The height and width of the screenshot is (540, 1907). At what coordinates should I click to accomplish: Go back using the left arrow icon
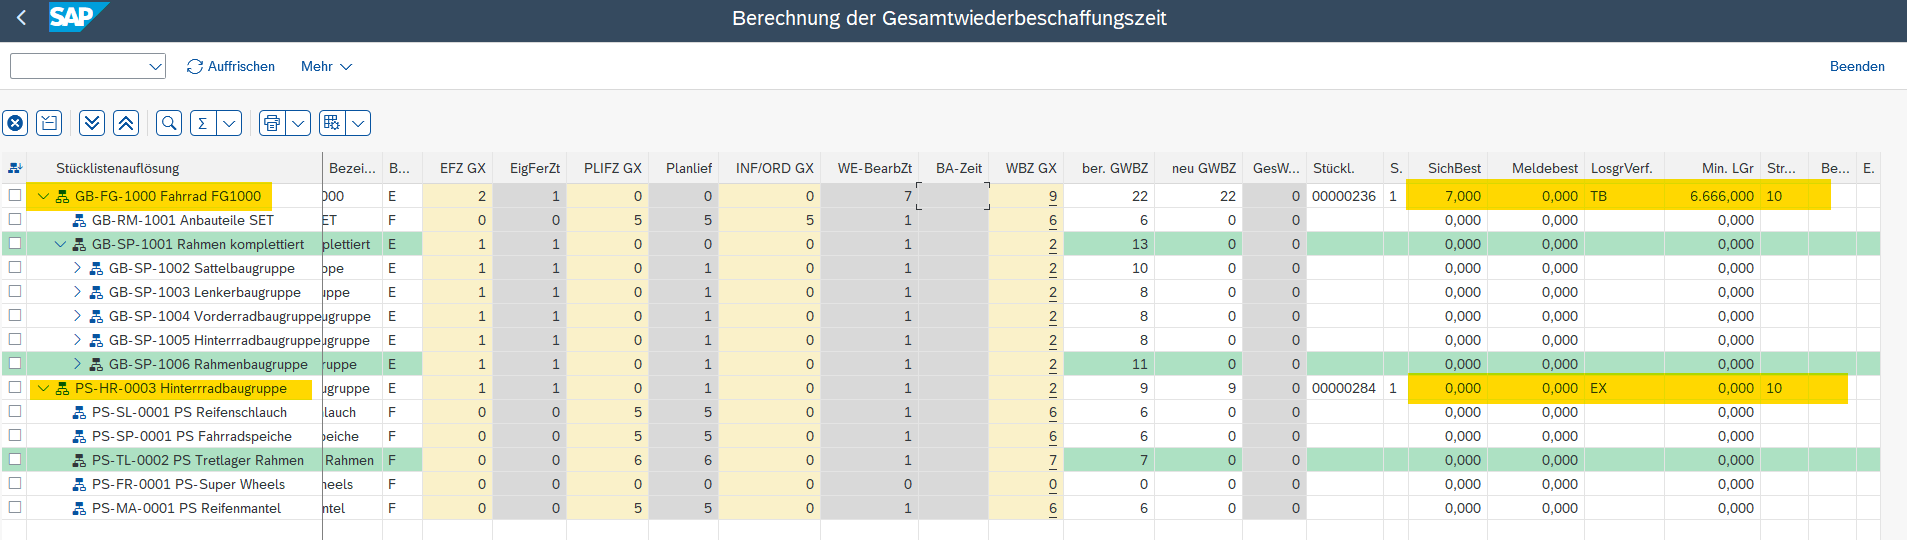coord(22,18)
